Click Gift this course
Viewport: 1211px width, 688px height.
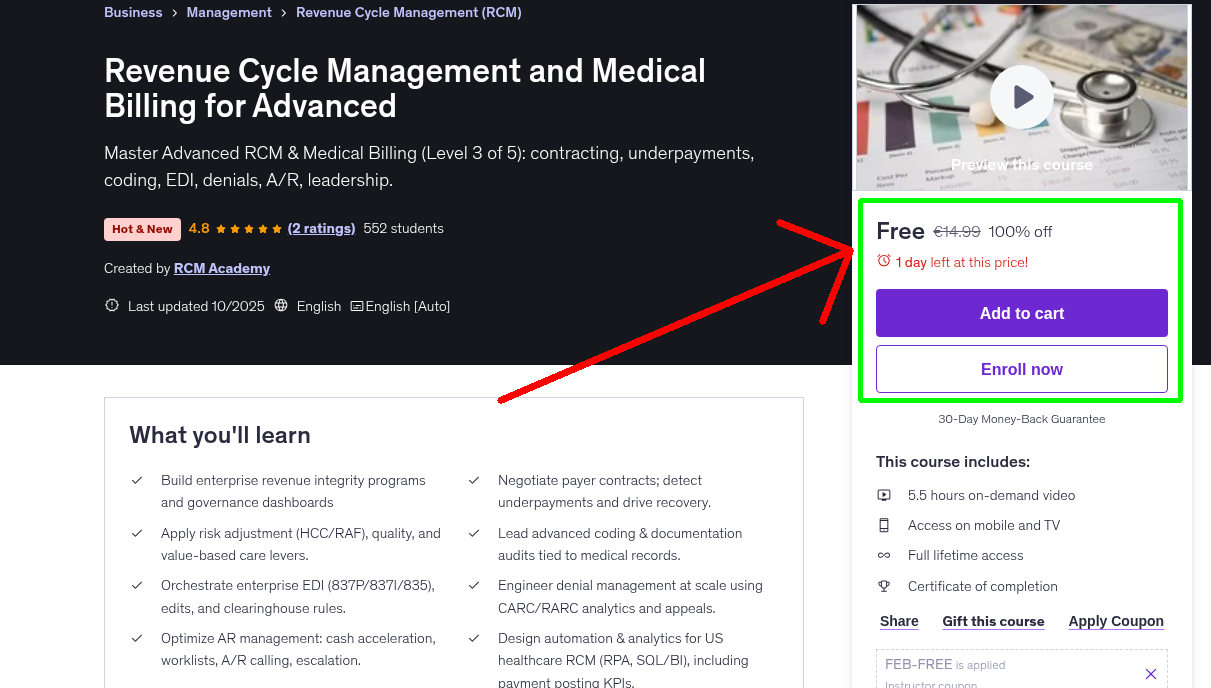(x=993, y=621)
